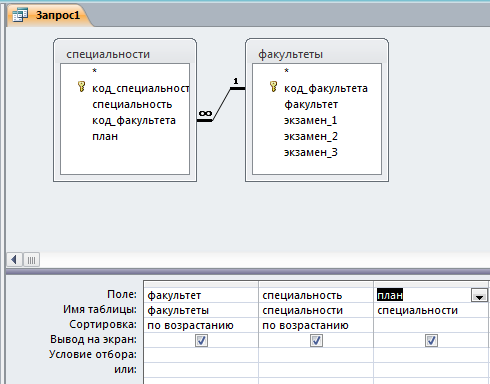Click the highlighted план cell in Поле row
Screen dimensions: 490x384
[390, 295]
